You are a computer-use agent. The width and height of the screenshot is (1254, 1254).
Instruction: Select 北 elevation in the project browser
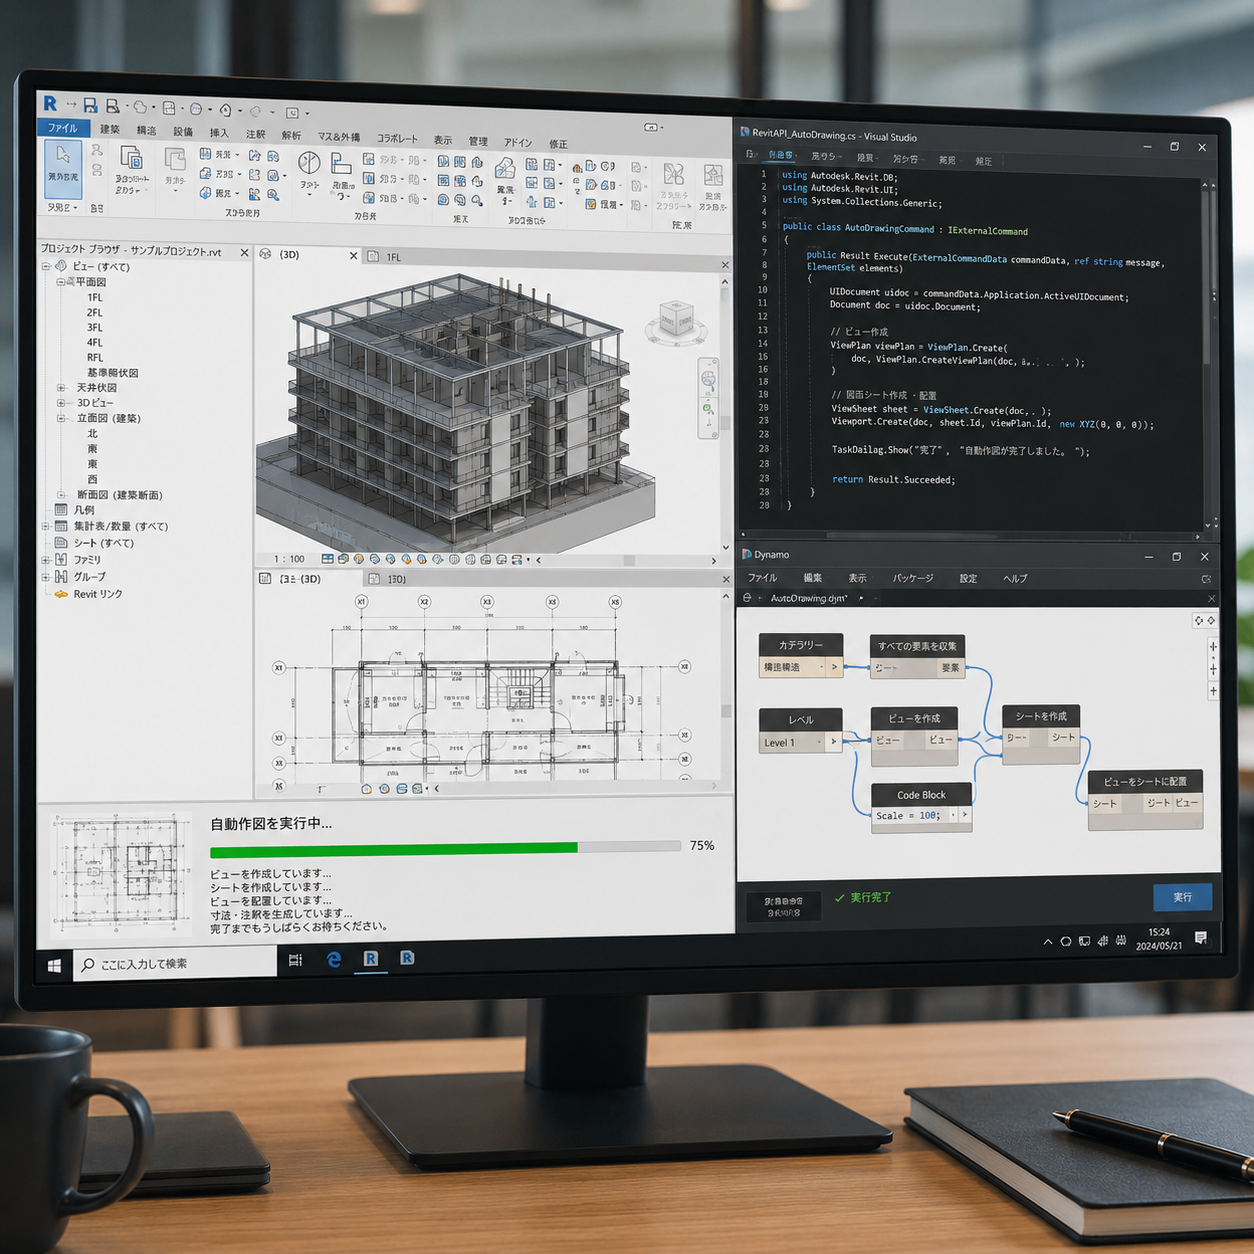click(92, 434)
